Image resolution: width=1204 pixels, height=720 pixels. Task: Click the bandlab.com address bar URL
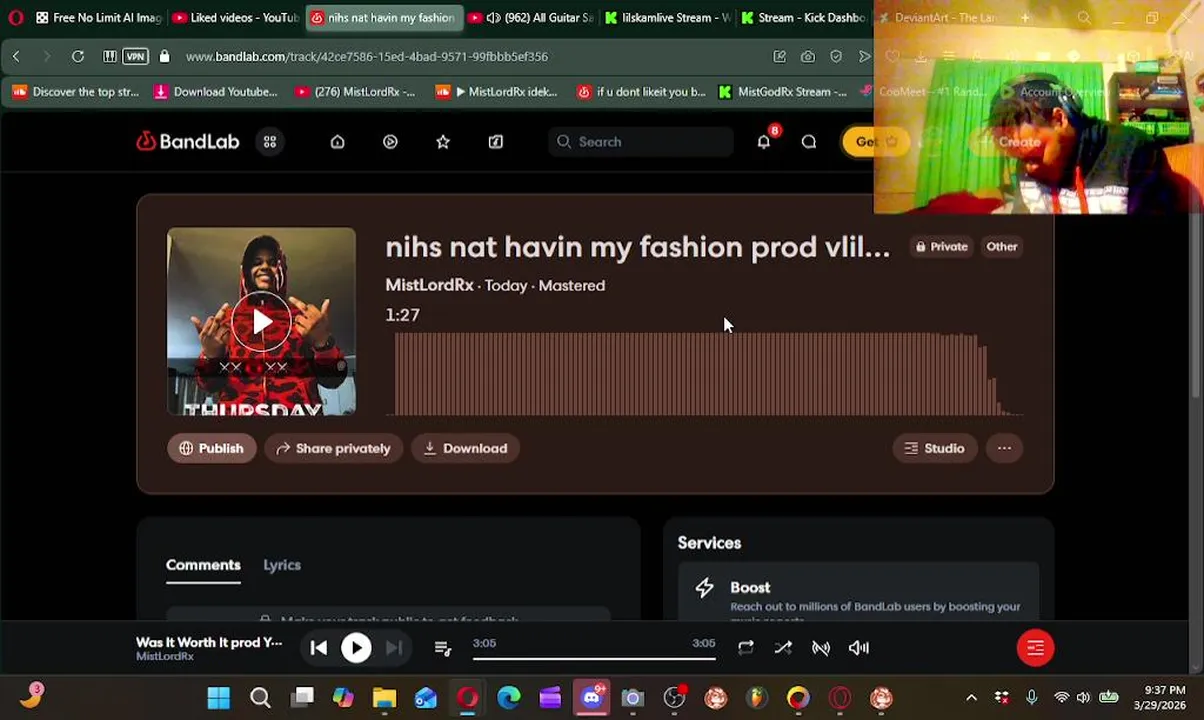[x=367, y=57]
